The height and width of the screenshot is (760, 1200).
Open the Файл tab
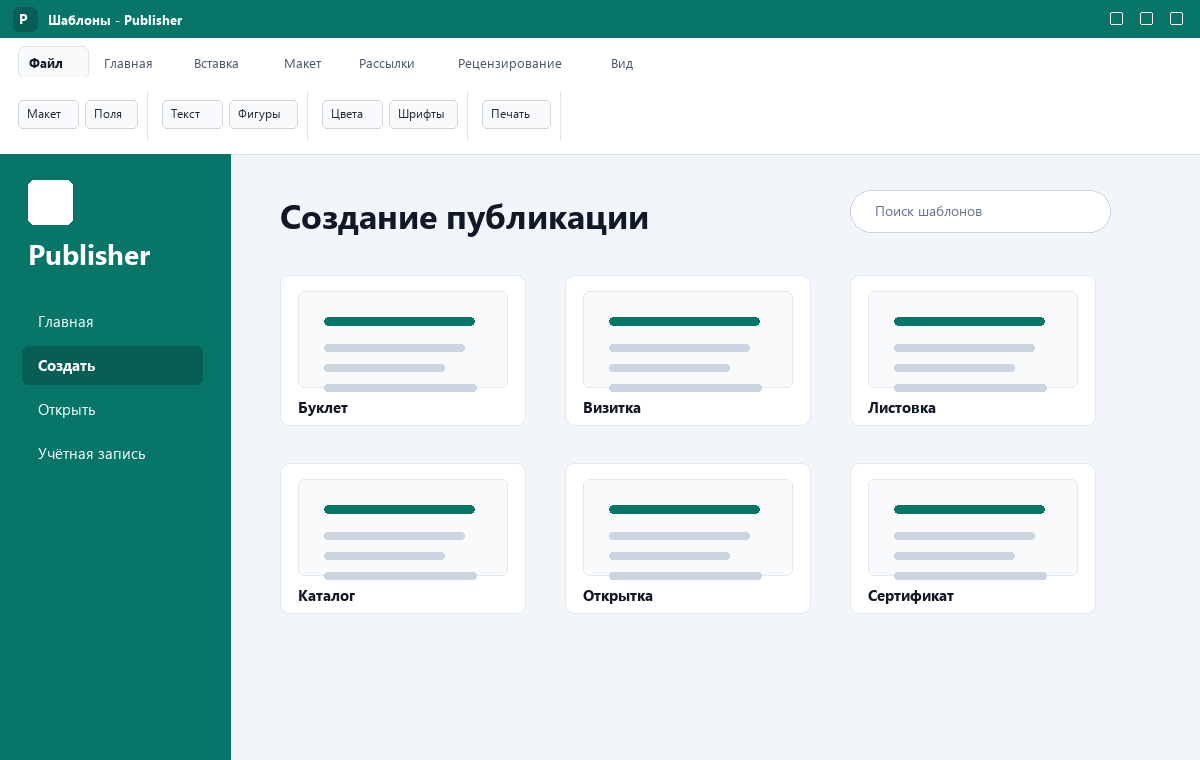[x=53, y=63]
